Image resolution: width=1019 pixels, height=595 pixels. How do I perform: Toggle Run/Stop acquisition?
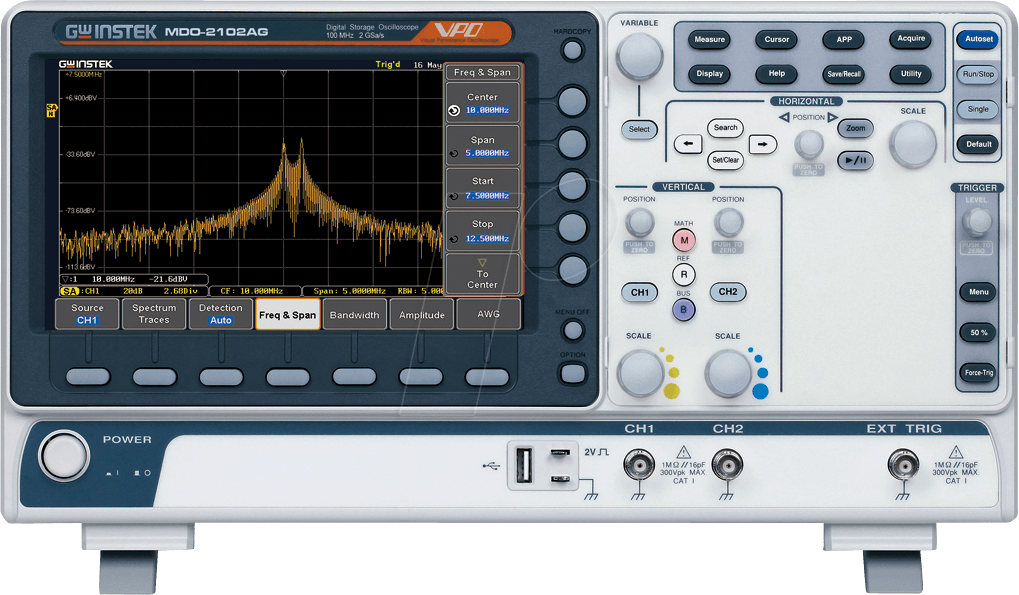(x=977, y=74)
